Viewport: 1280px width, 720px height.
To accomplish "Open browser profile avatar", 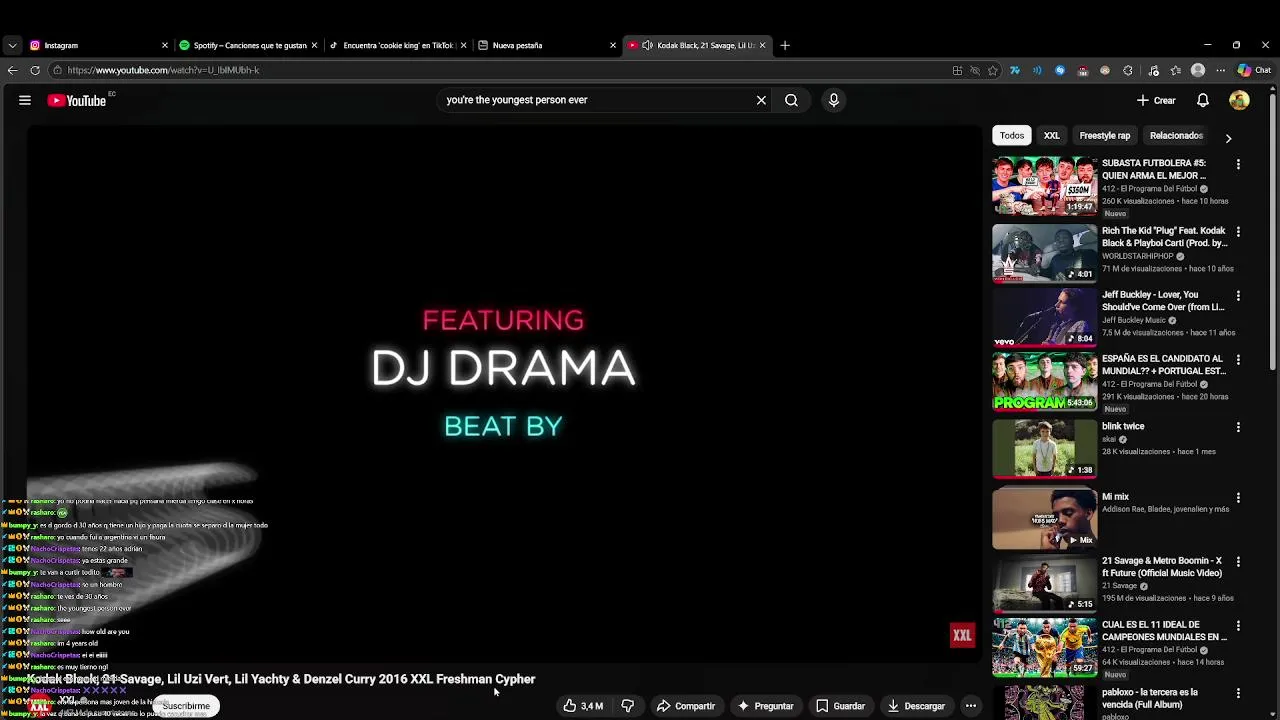I will pyautogui.click(x=1198, y=70).
